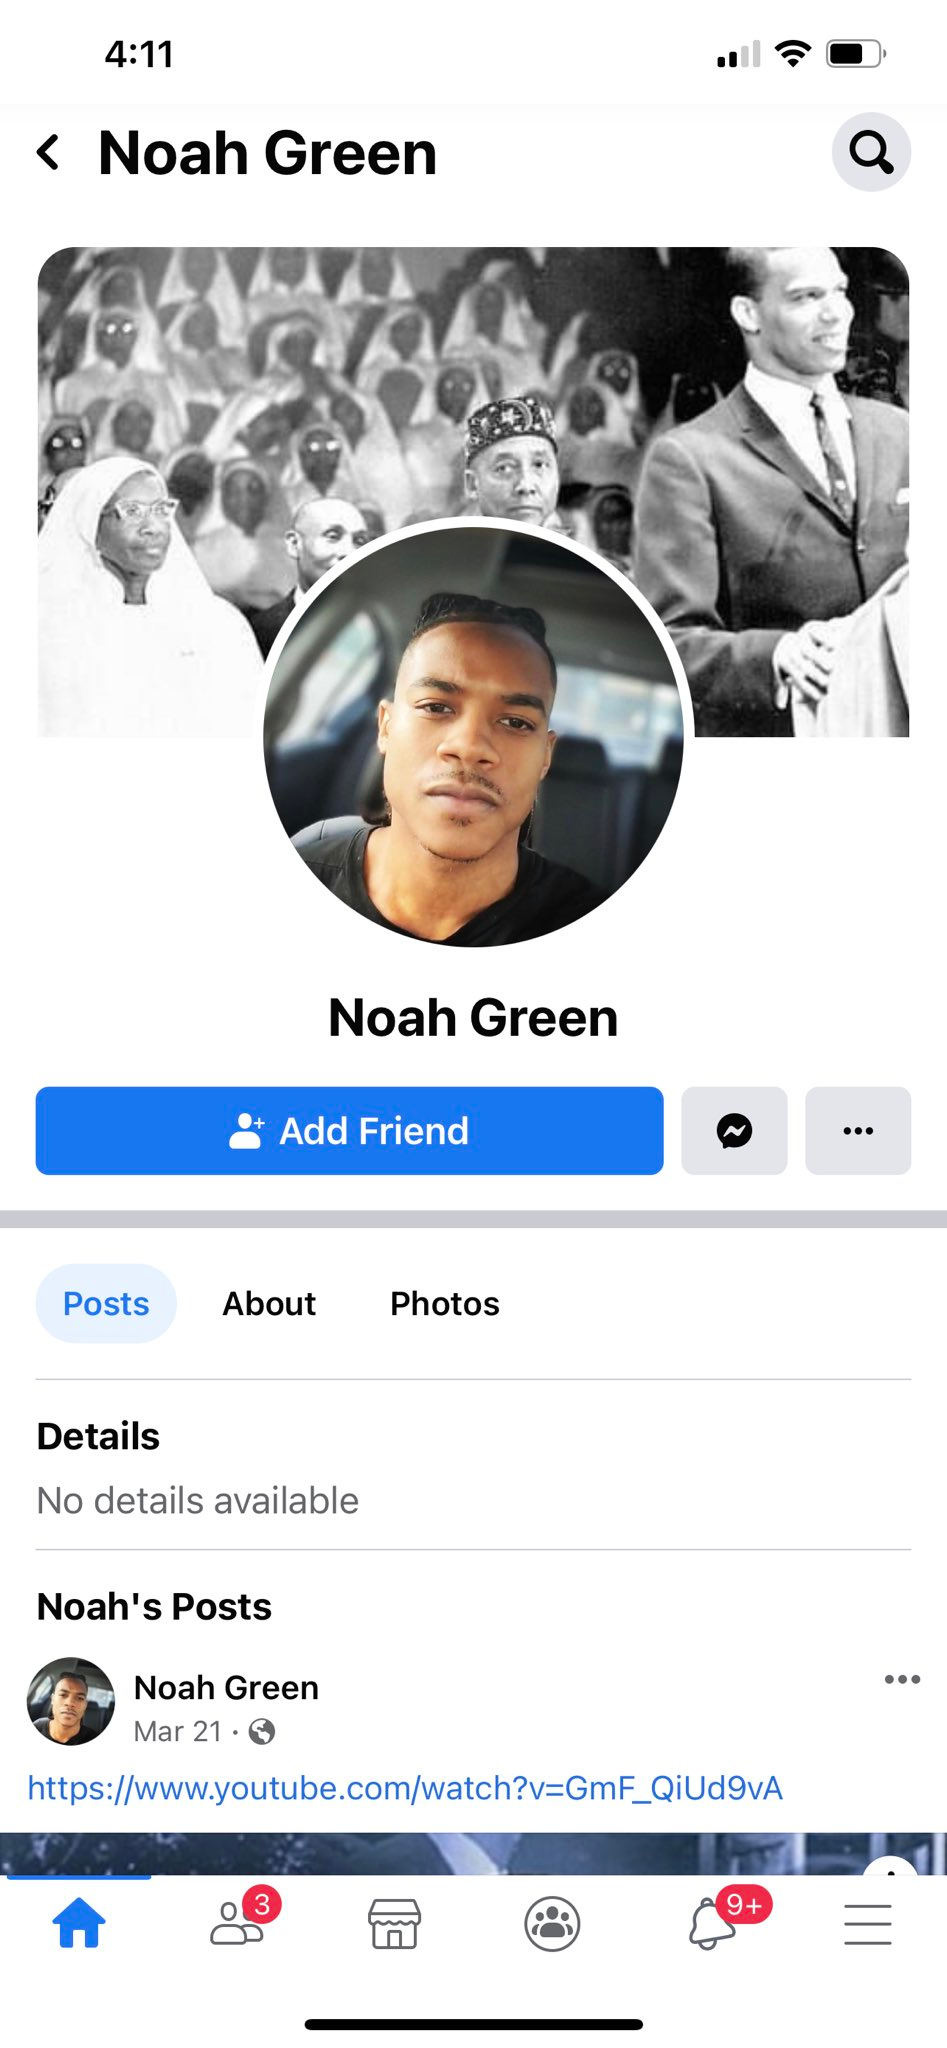The image size is (947, 2048).
Task: Click the Add Friend button
Action: click(x=349, y=1131)
